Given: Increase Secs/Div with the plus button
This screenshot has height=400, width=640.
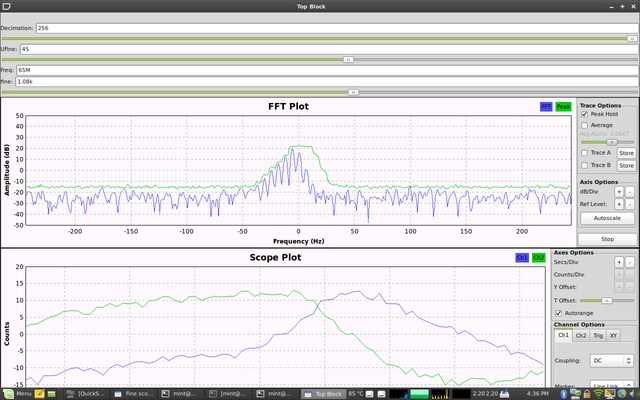Looking at the screenshot, I should (x=618, y=261).
